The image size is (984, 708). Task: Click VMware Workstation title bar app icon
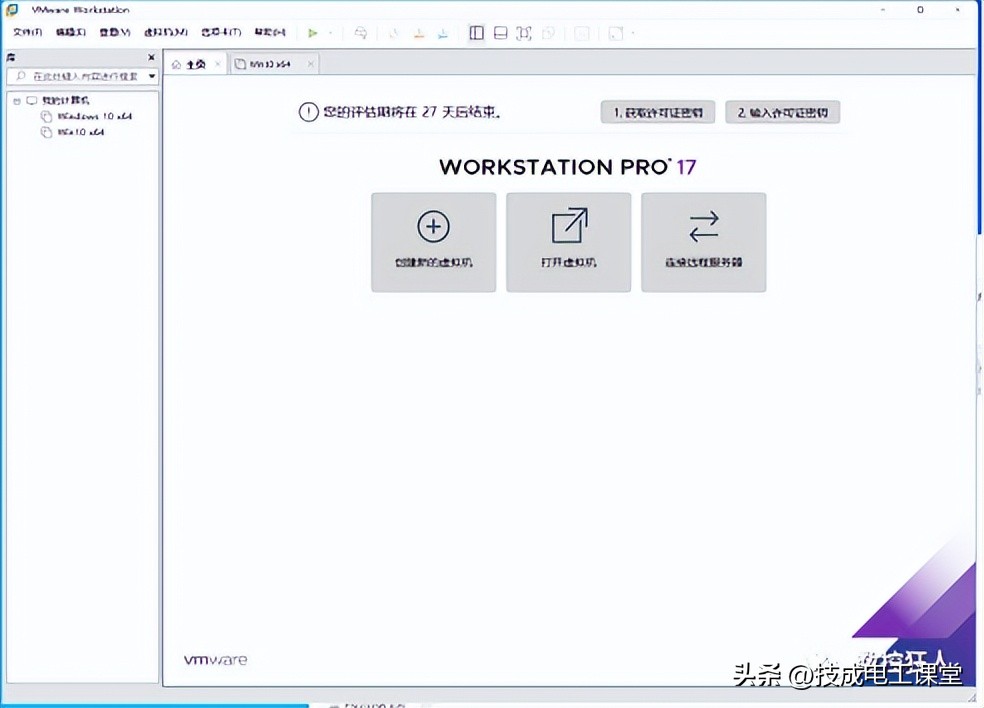[12, 10]
